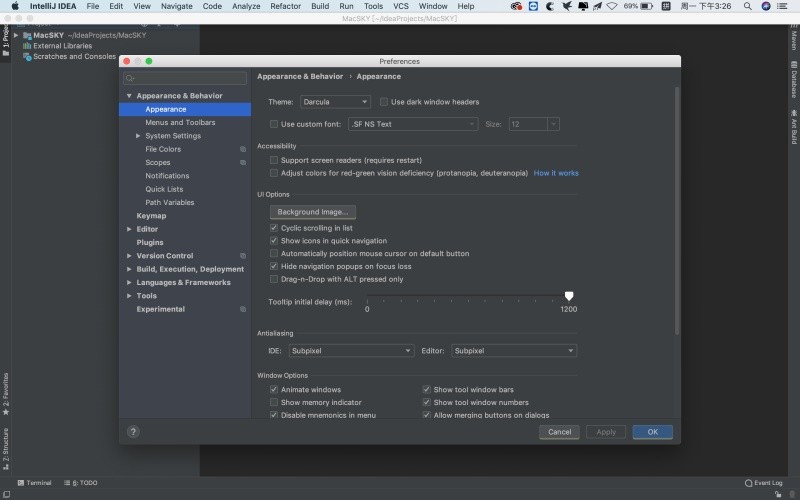The height and width of the screenshot is (500, 800).
Task: Open the Favorites tool window
Action: [x=6, y=394]
